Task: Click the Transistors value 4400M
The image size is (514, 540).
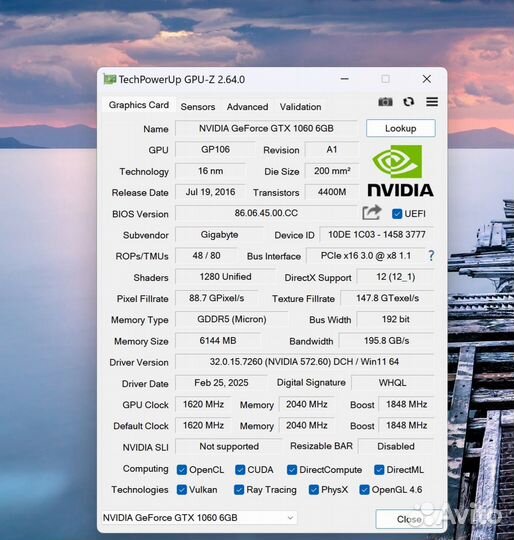Action: point(332,192)
